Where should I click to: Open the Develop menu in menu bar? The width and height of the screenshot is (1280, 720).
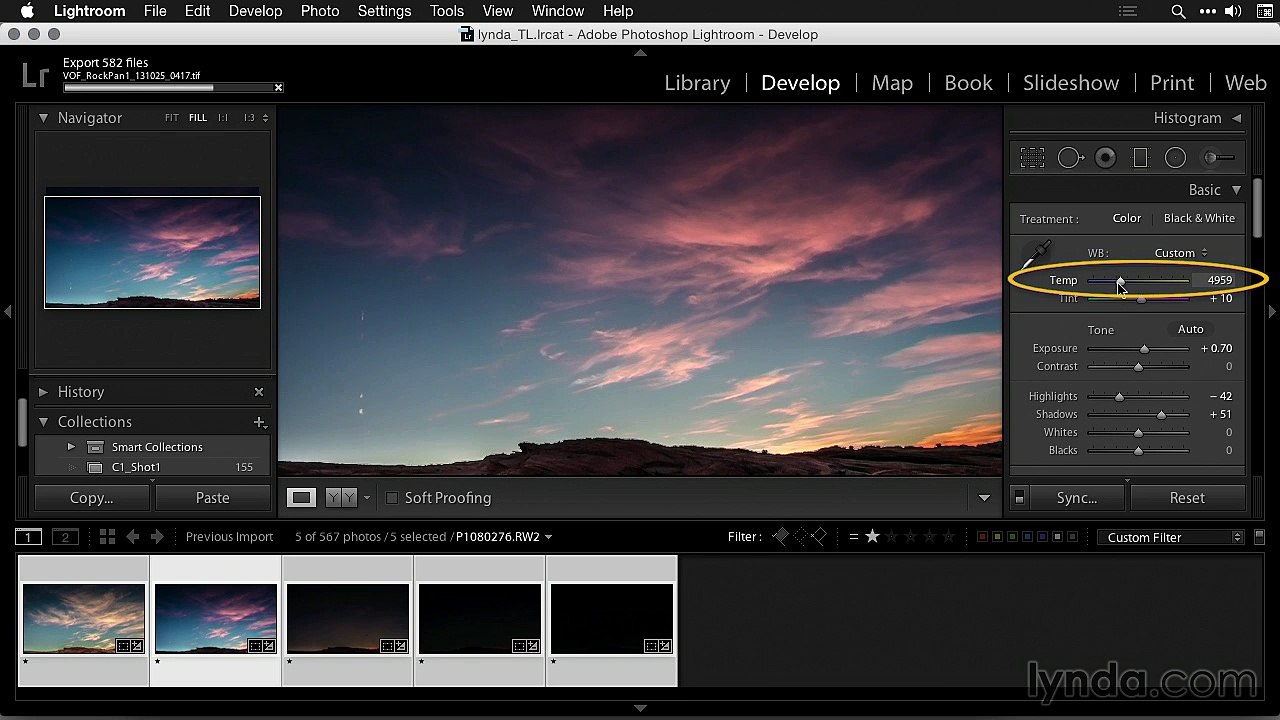255,11
